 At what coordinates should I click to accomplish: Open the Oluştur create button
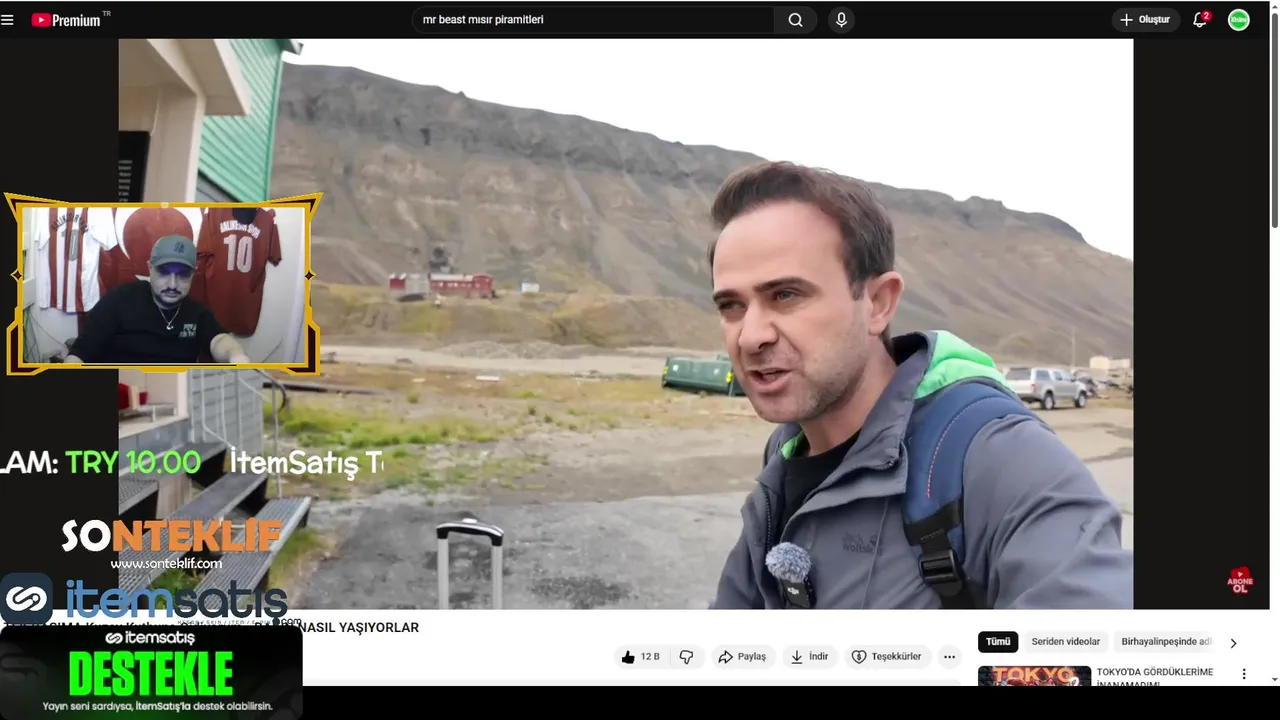pos(1146,20)
